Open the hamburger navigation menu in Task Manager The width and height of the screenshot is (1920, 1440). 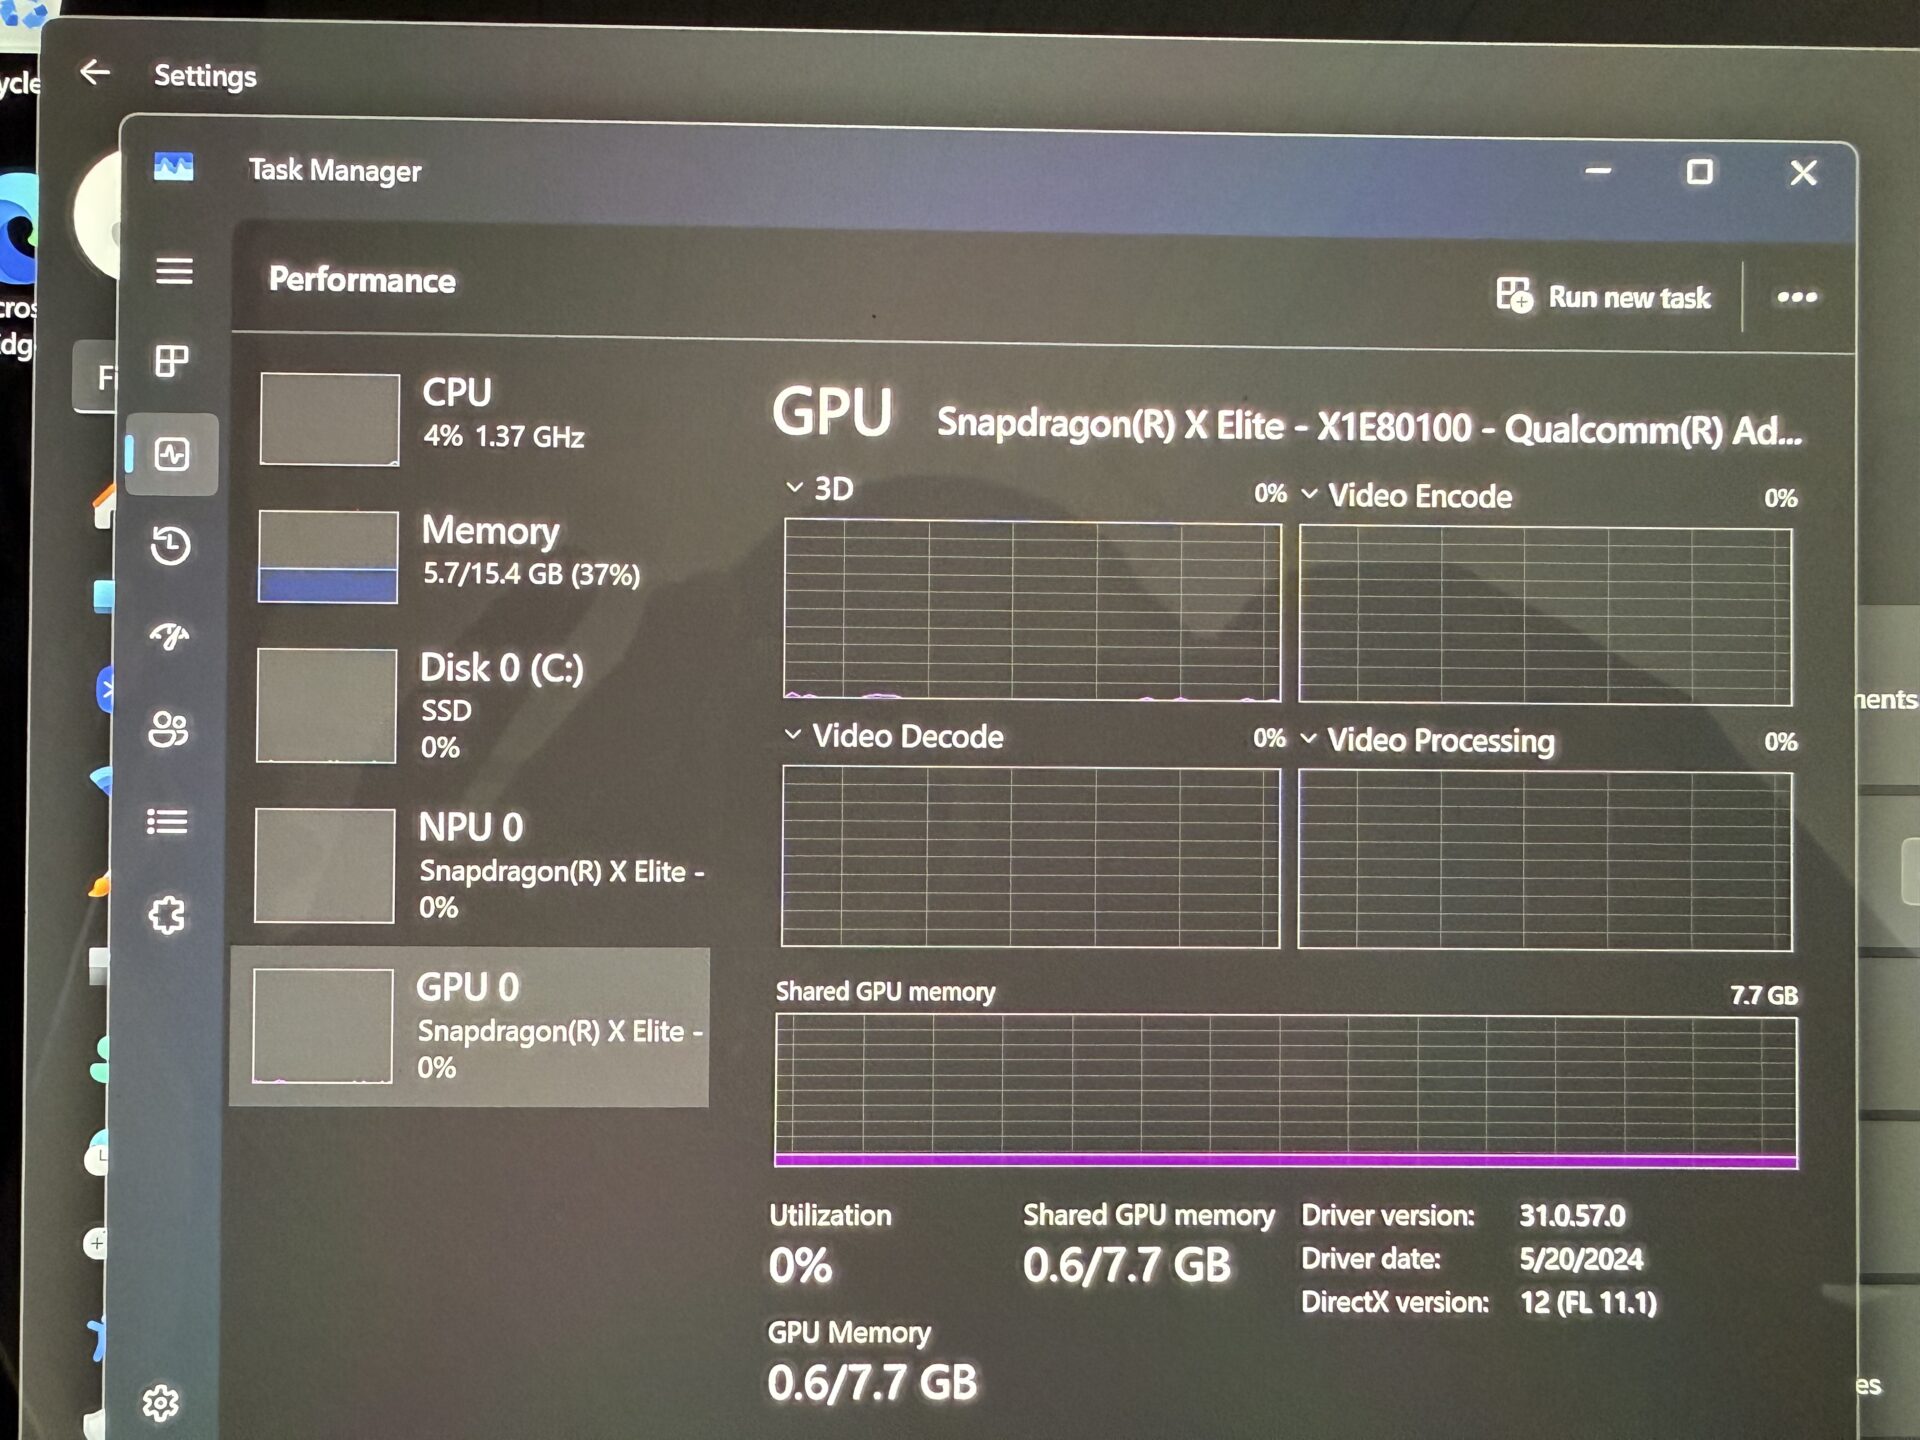click(172, 272)
